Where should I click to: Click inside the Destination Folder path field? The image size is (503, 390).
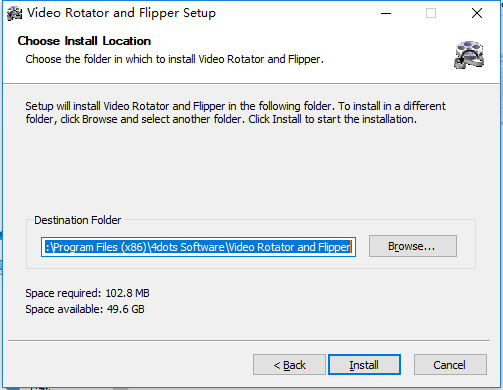pos(198,247)
